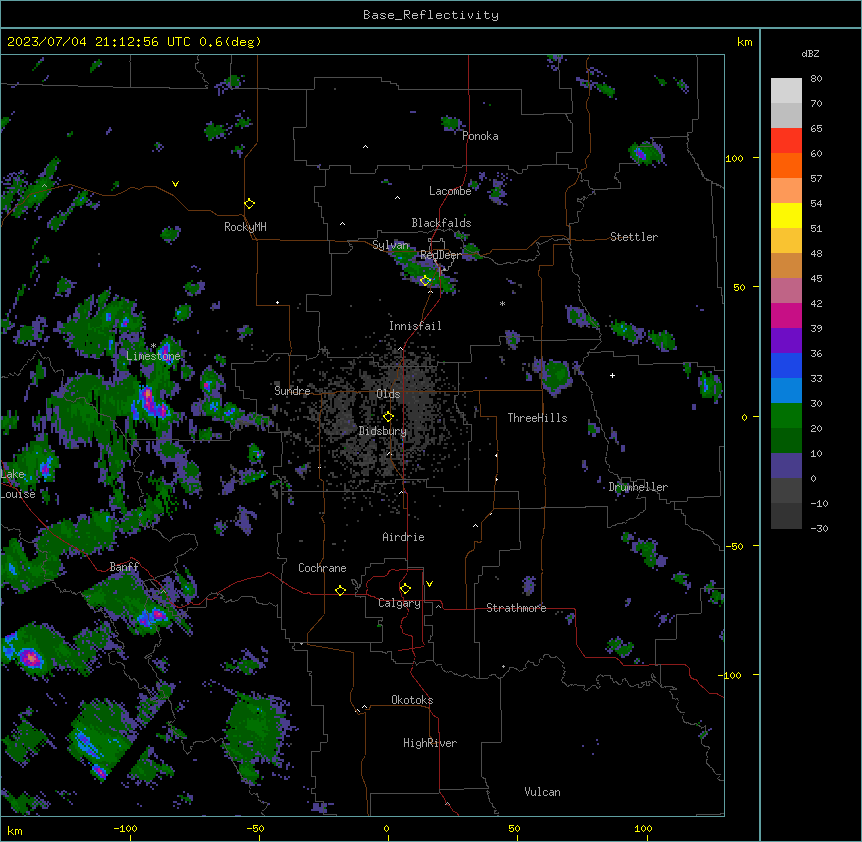
Task: Click the Sylvan label on map
Action: coord(390,245)
